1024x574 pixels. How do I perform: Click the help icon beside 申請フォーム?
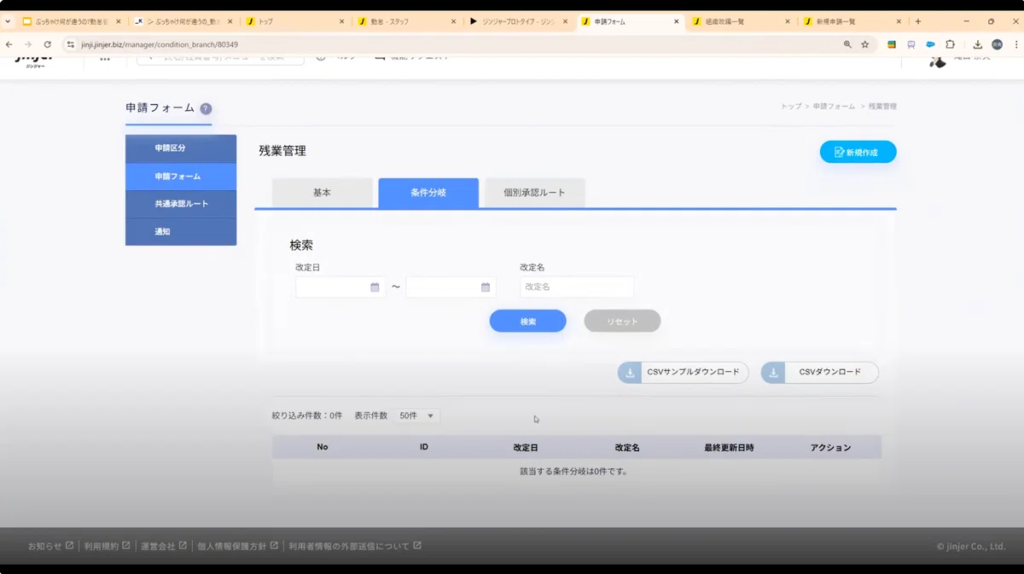206,108
